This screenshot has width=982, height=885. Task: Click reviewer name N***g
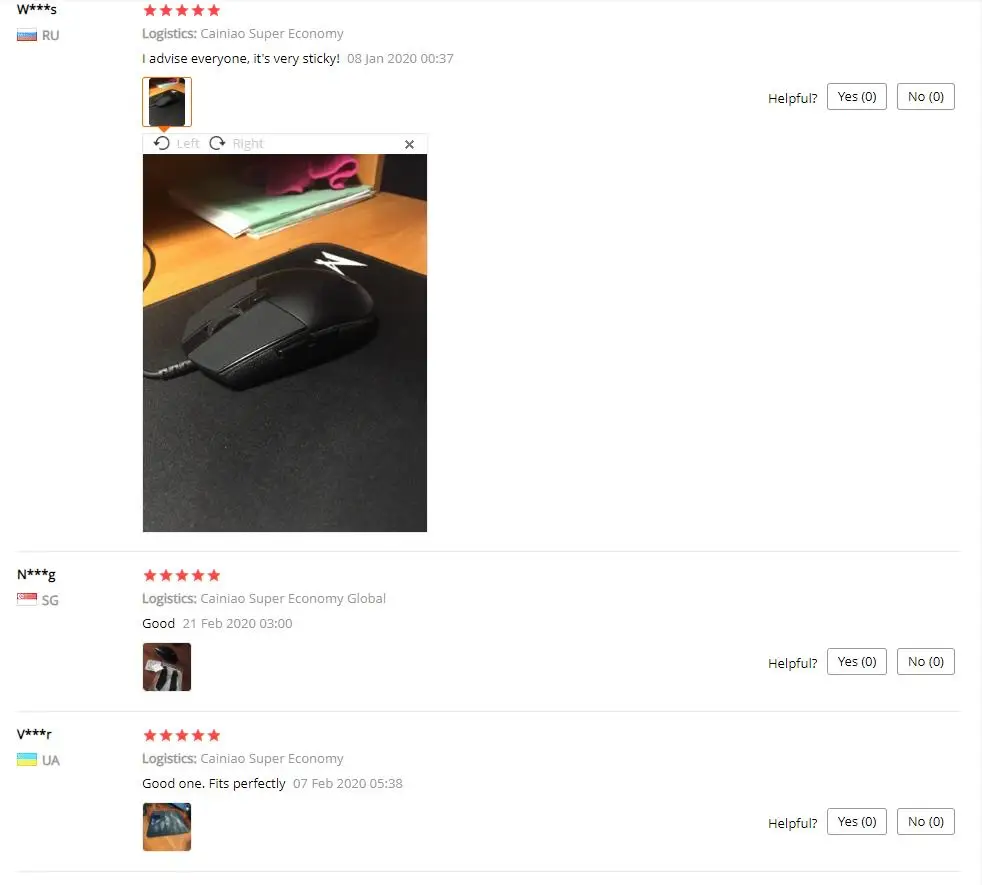[x=36, y=574]
